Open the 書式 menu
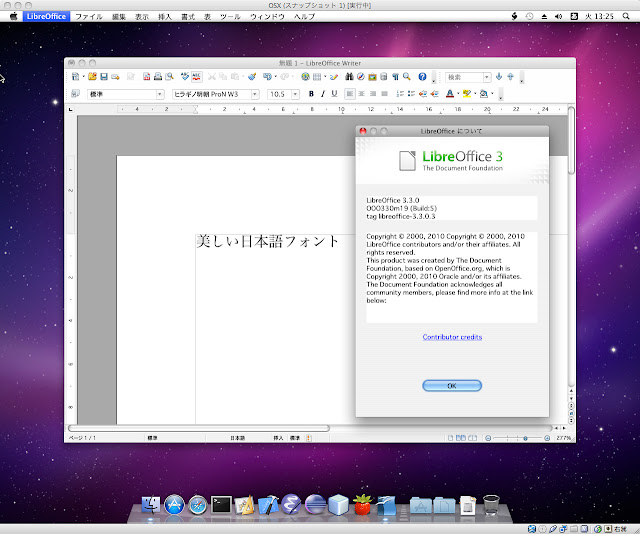640x534 pixels. 188,17
